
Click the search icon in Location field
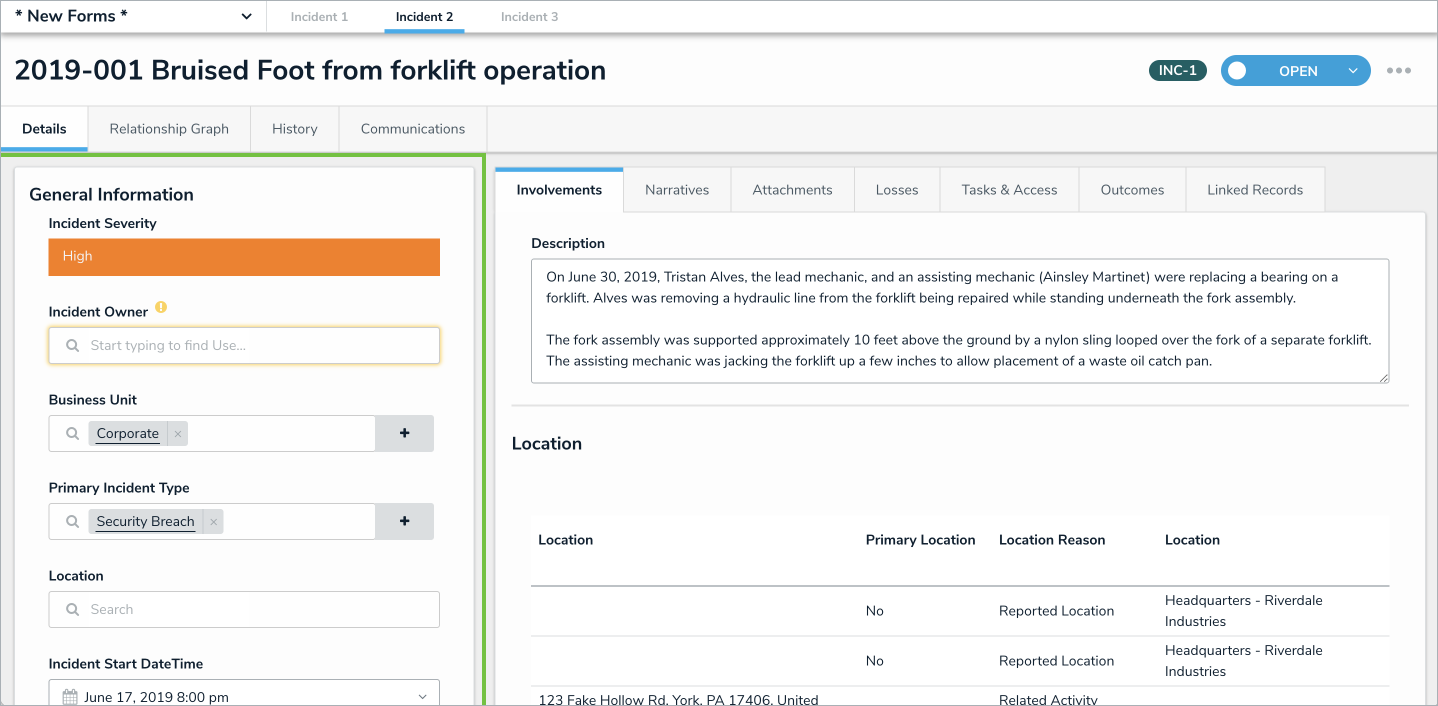tap(72, 610)
